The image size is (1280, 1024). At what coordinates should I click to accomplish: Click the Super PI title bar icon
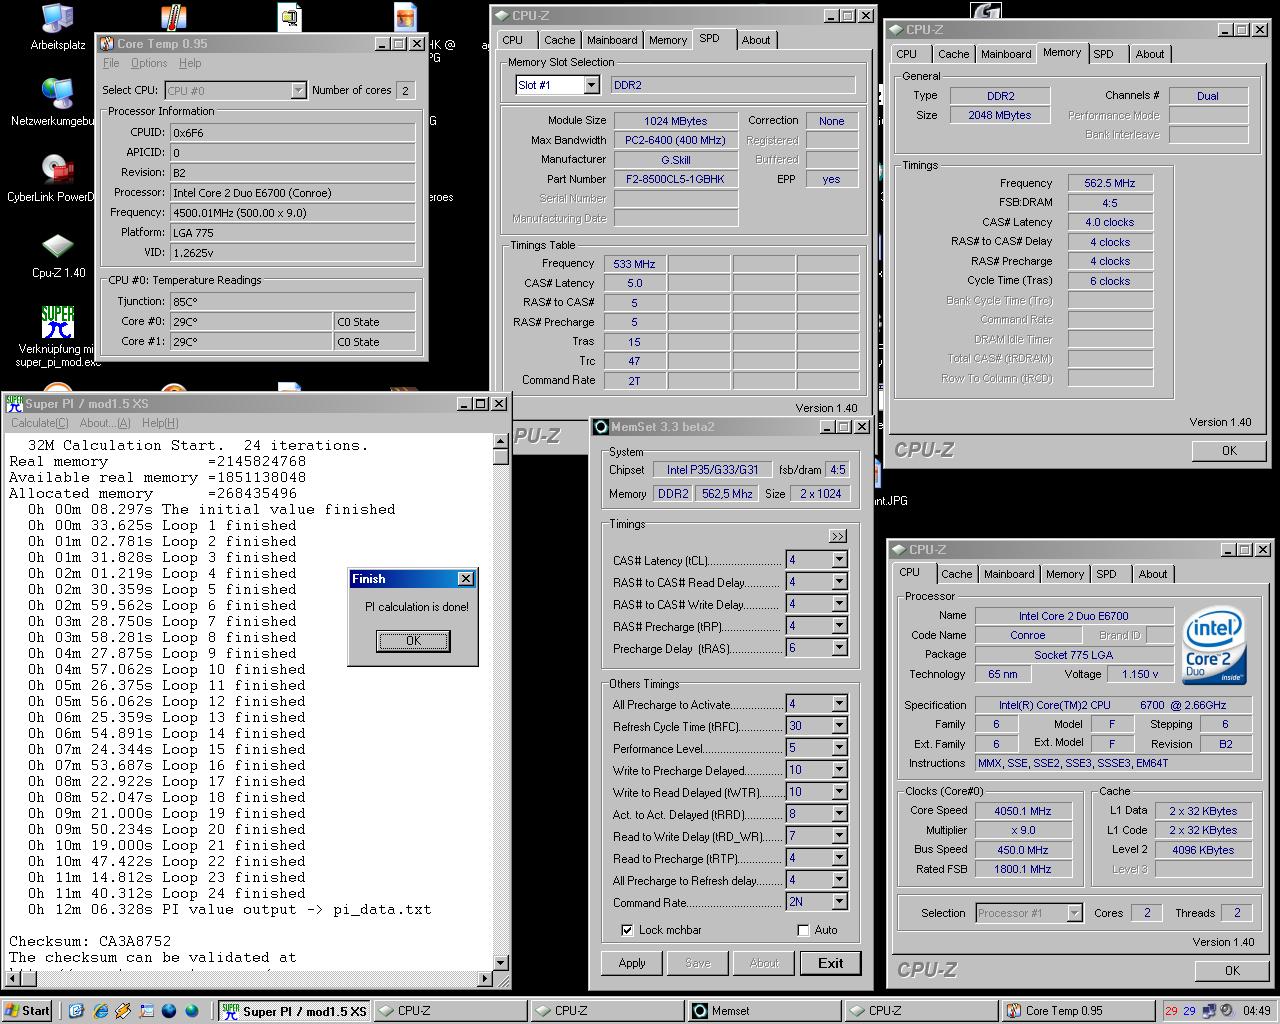pyautogui.click(x=14, y=404)
